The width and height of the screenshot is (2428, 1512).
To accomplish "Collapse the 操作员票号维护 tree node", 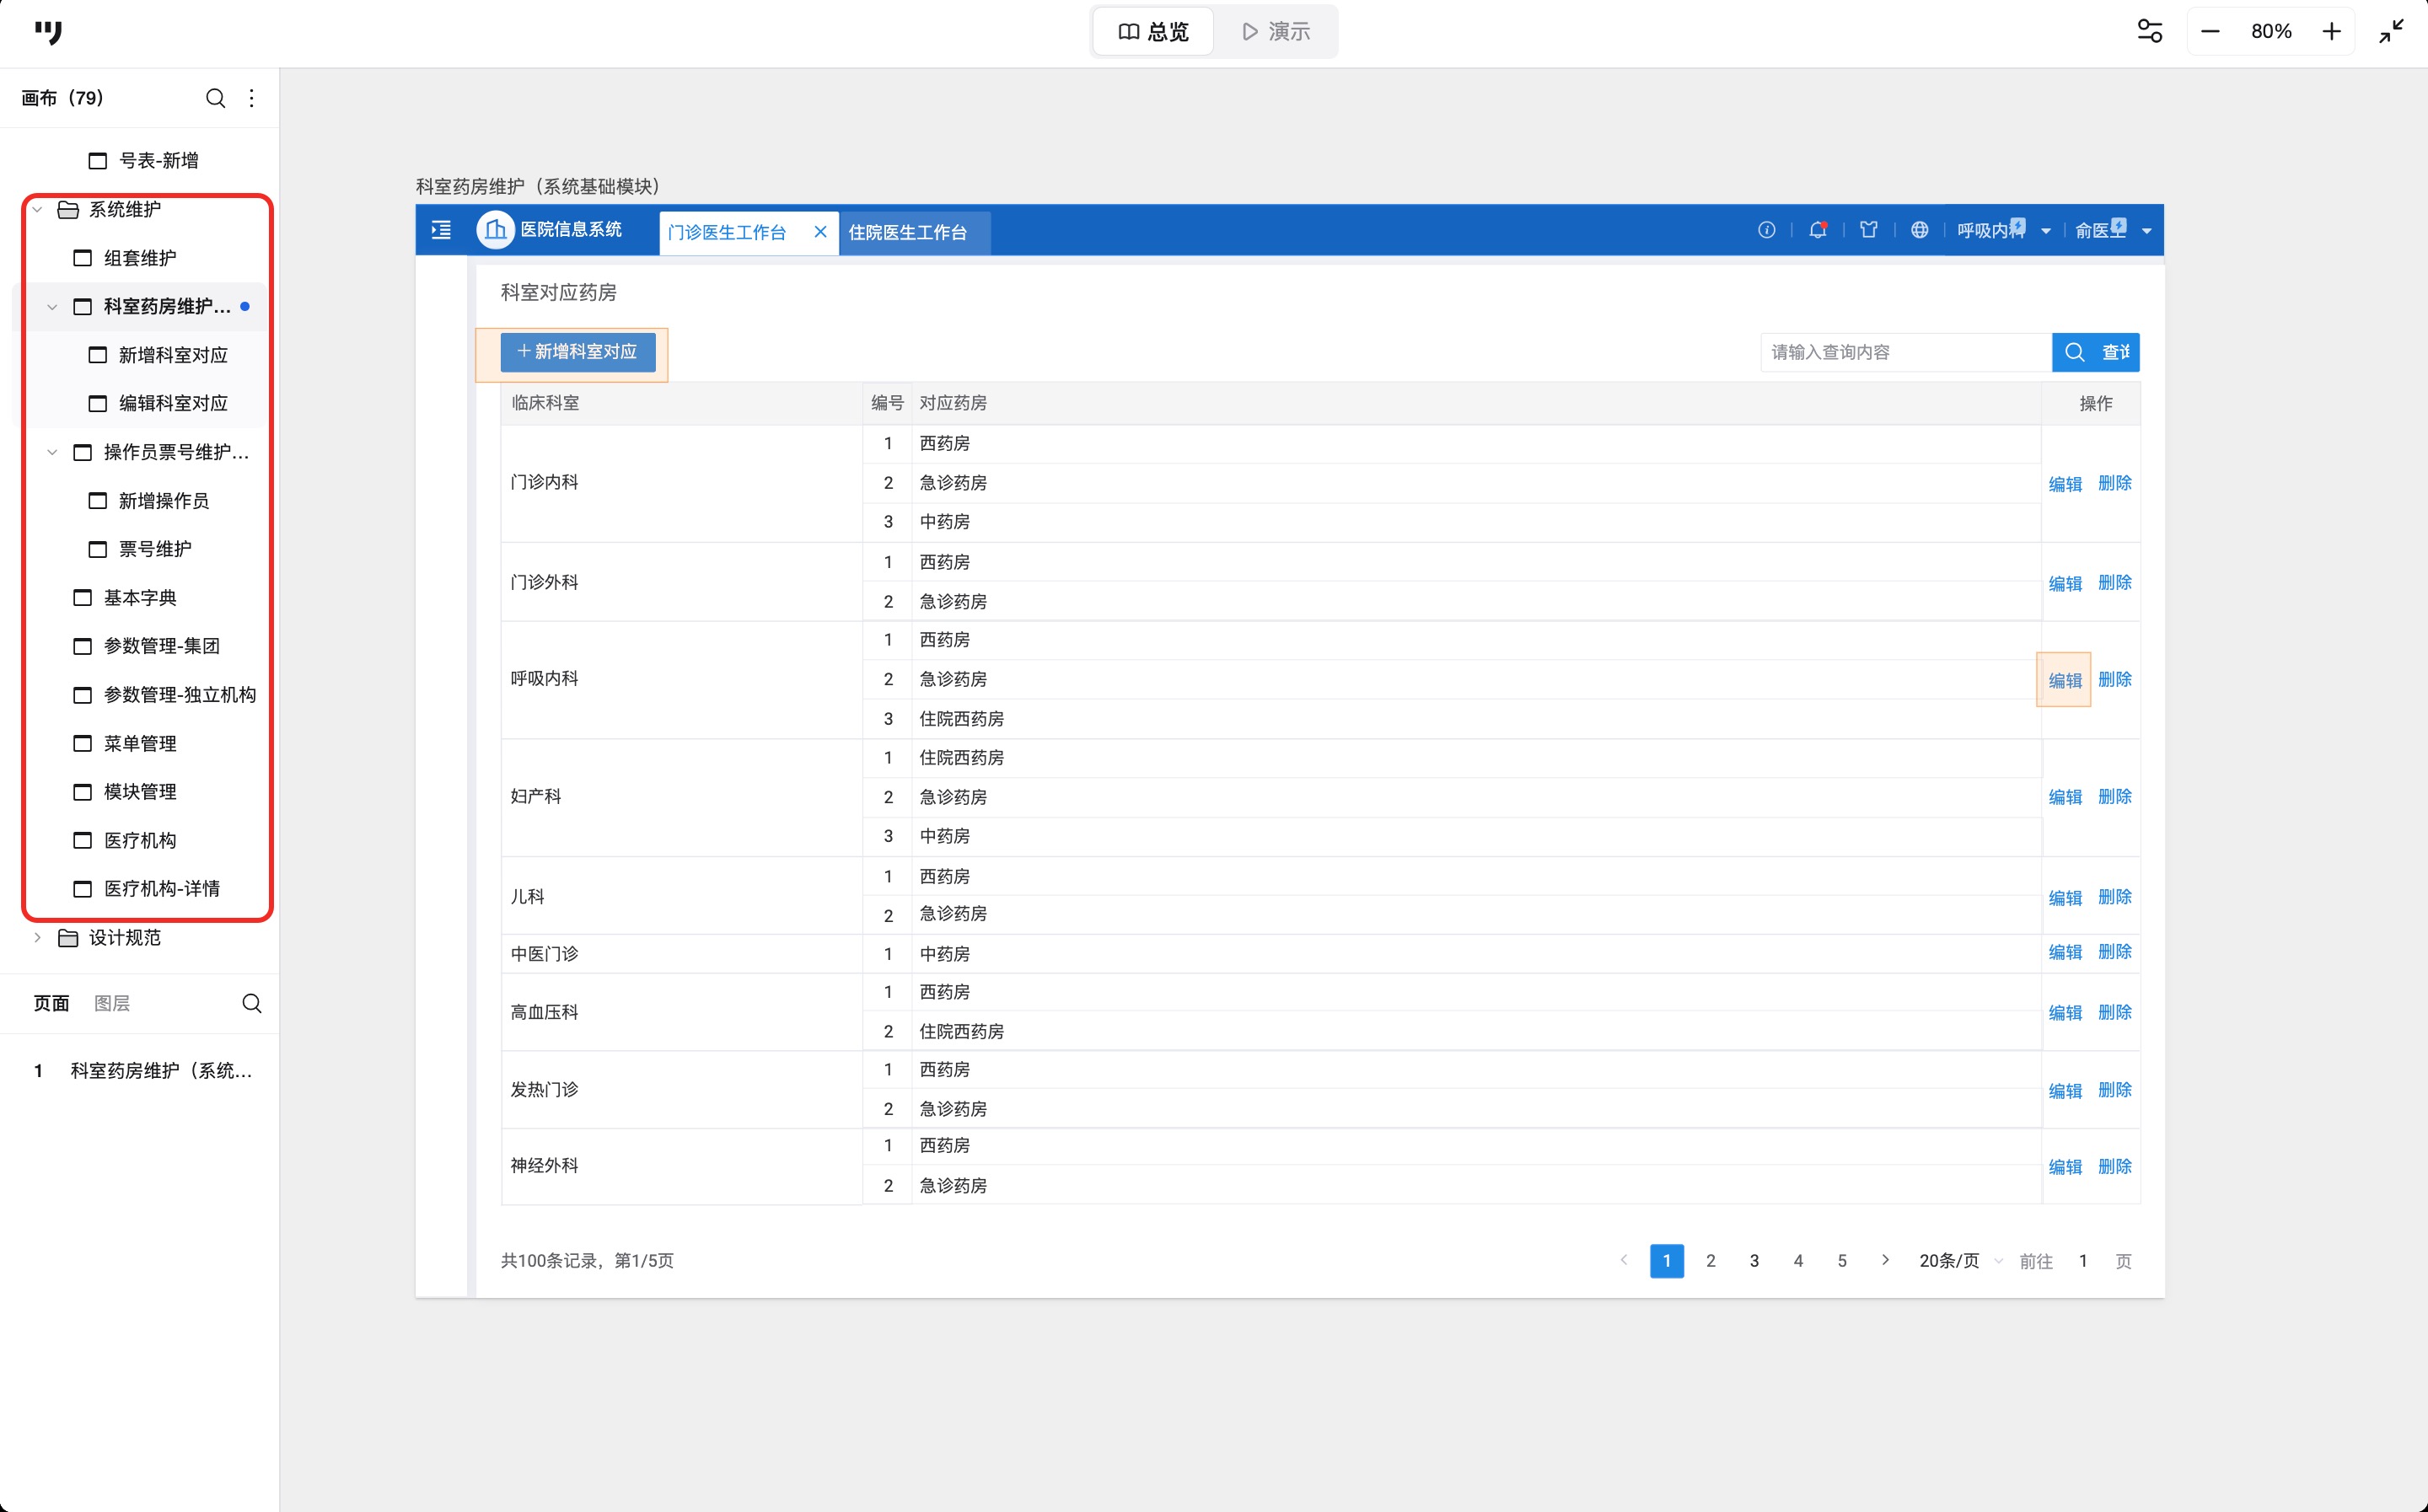I will (x=53, y=452).
